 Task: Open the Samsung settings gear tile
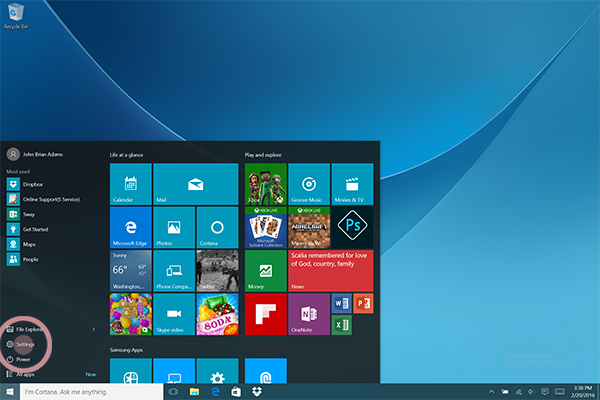(x=217, y=371)
